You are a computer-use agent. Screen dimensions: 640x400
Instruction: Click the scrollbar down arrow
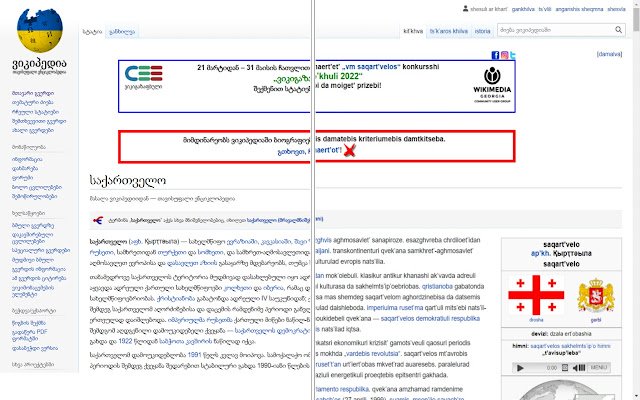pyautogui.click(x=636, y=397)
